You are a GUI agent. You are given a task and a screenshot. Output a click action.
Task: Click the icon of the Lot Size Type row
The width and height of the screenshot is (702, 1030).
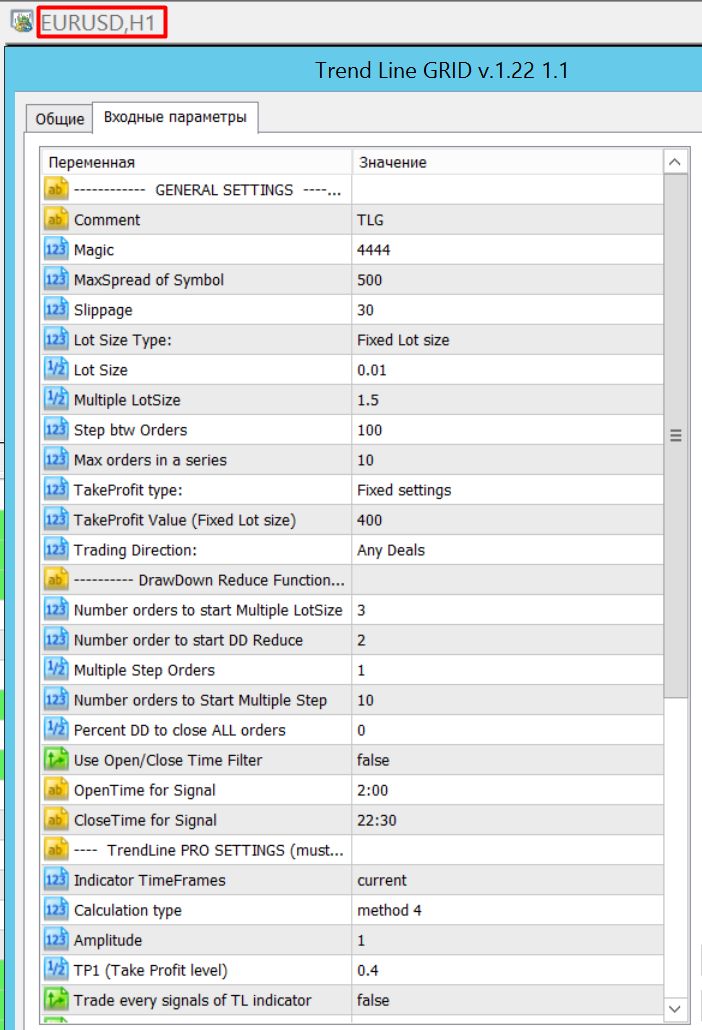56,340
